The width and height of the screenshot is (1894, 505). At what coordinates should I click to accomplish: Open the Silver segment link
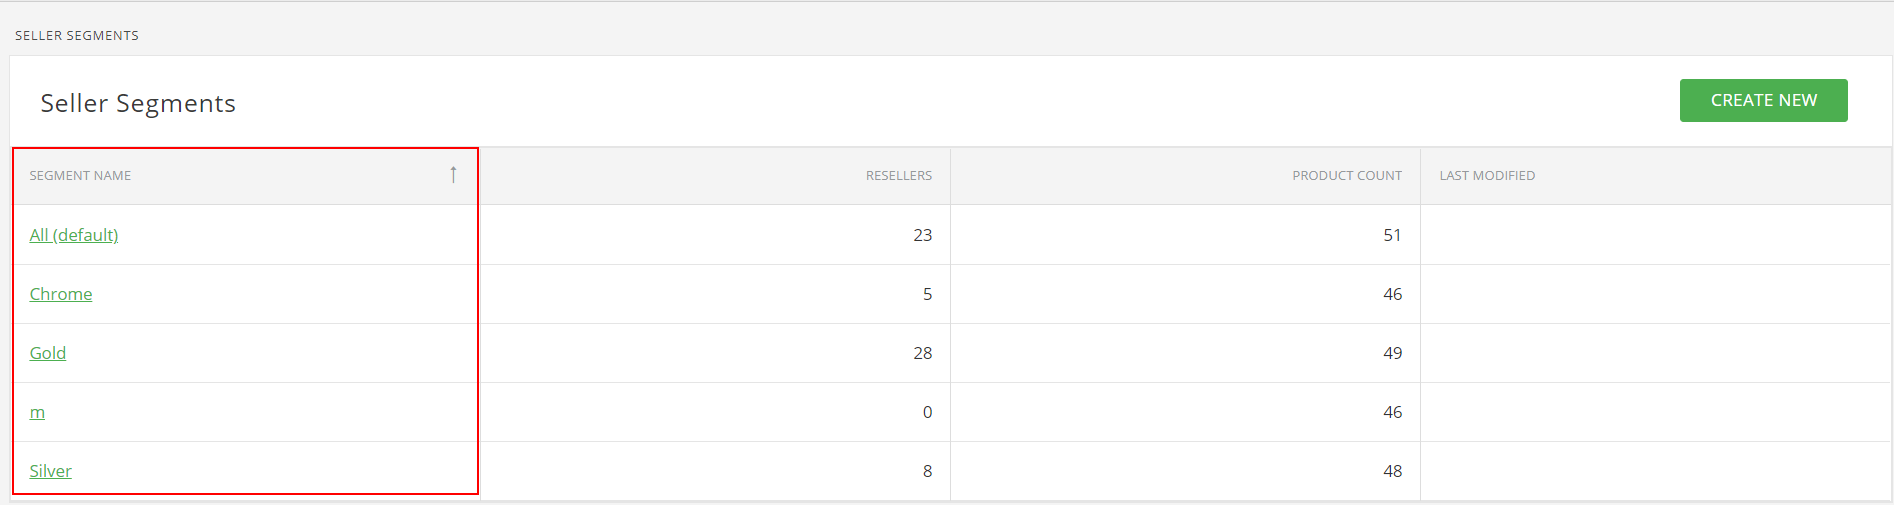51,471
